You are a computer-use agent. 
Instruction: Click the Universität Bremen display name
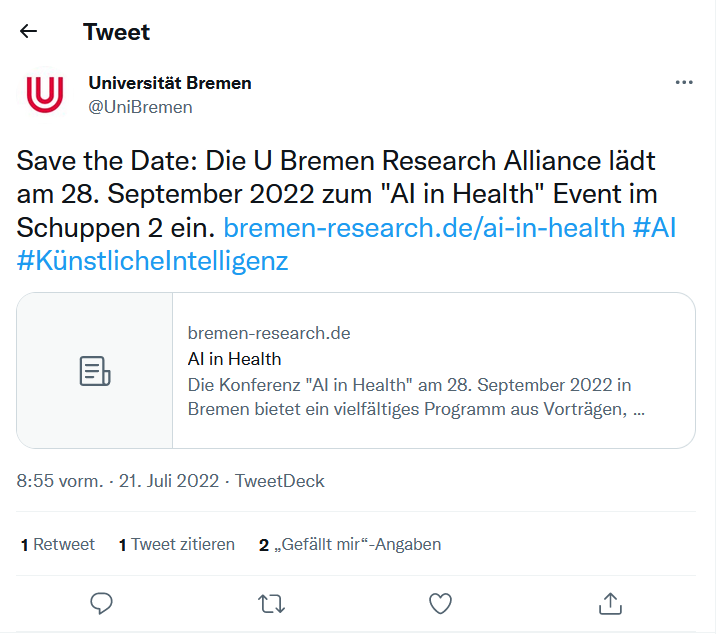tap(170, 83)
